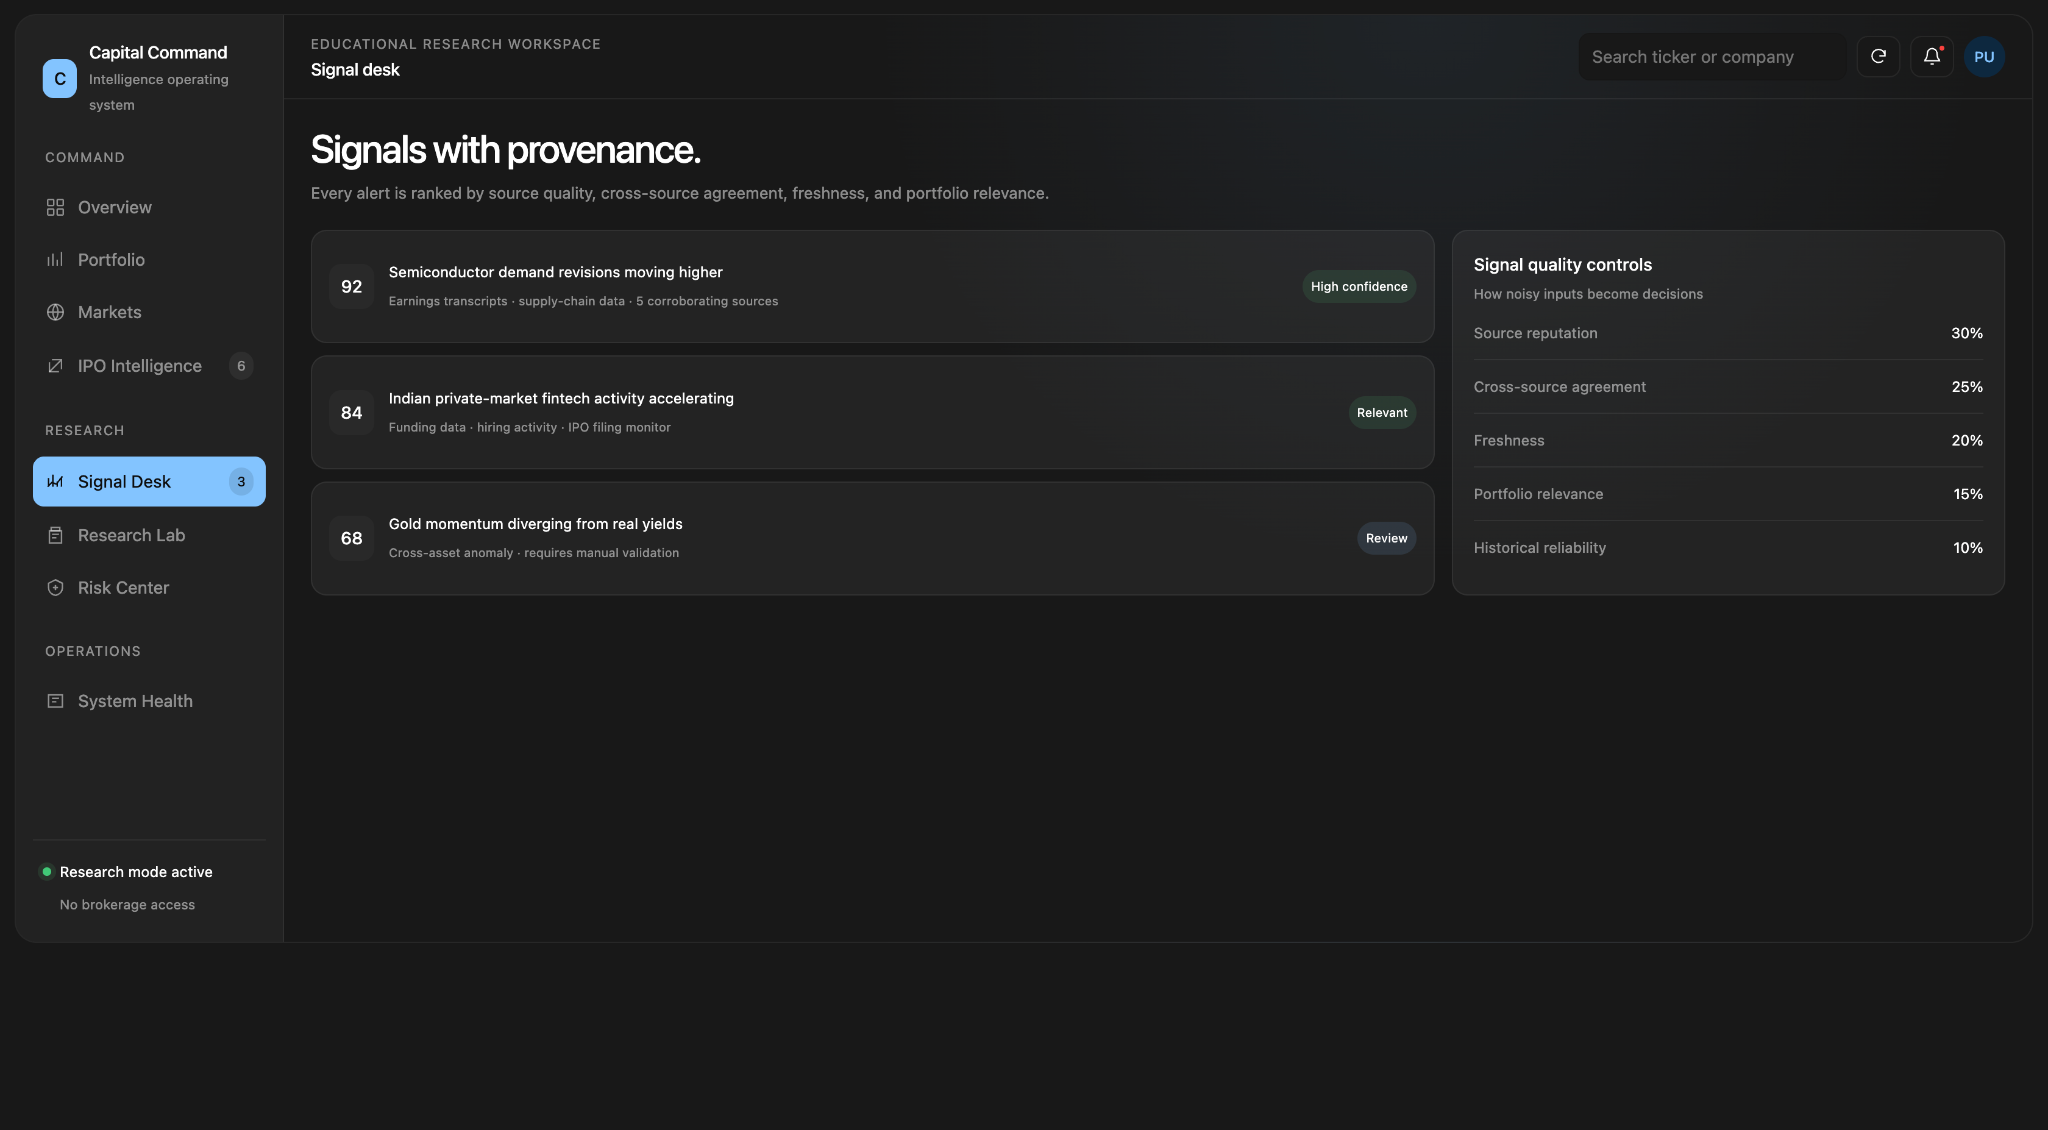Click 'EDUCATIONAL RESEARCH WORKSPACE' header label
This screenshot has height=1130, width=2048.
click(x=456, y=44)
